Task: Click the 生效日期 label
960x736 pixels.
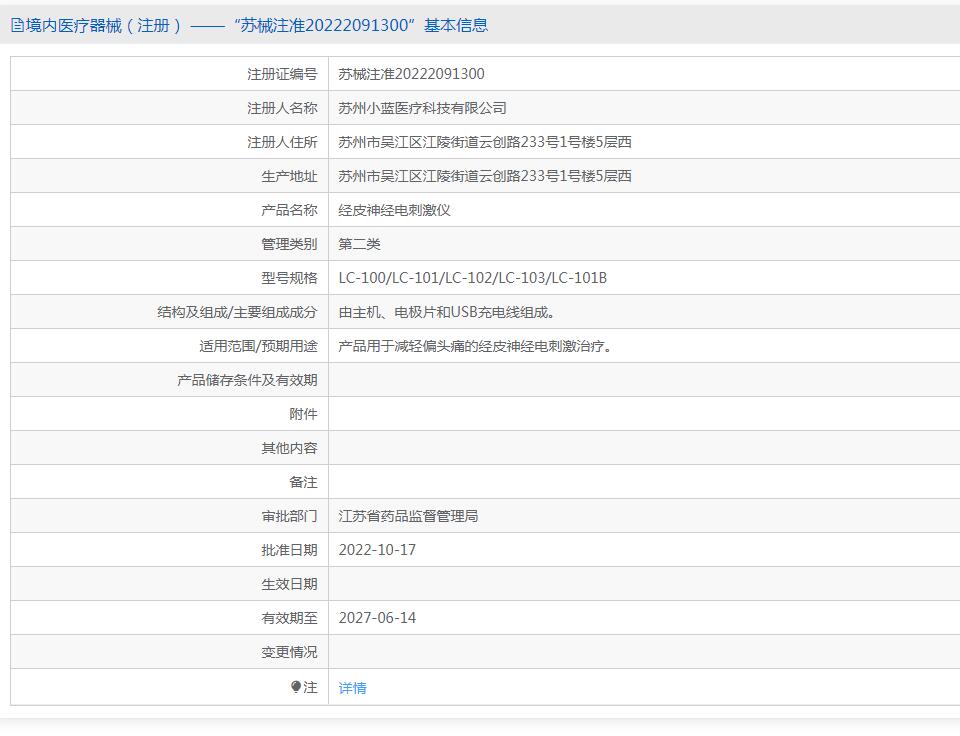Action: point(290,584)
